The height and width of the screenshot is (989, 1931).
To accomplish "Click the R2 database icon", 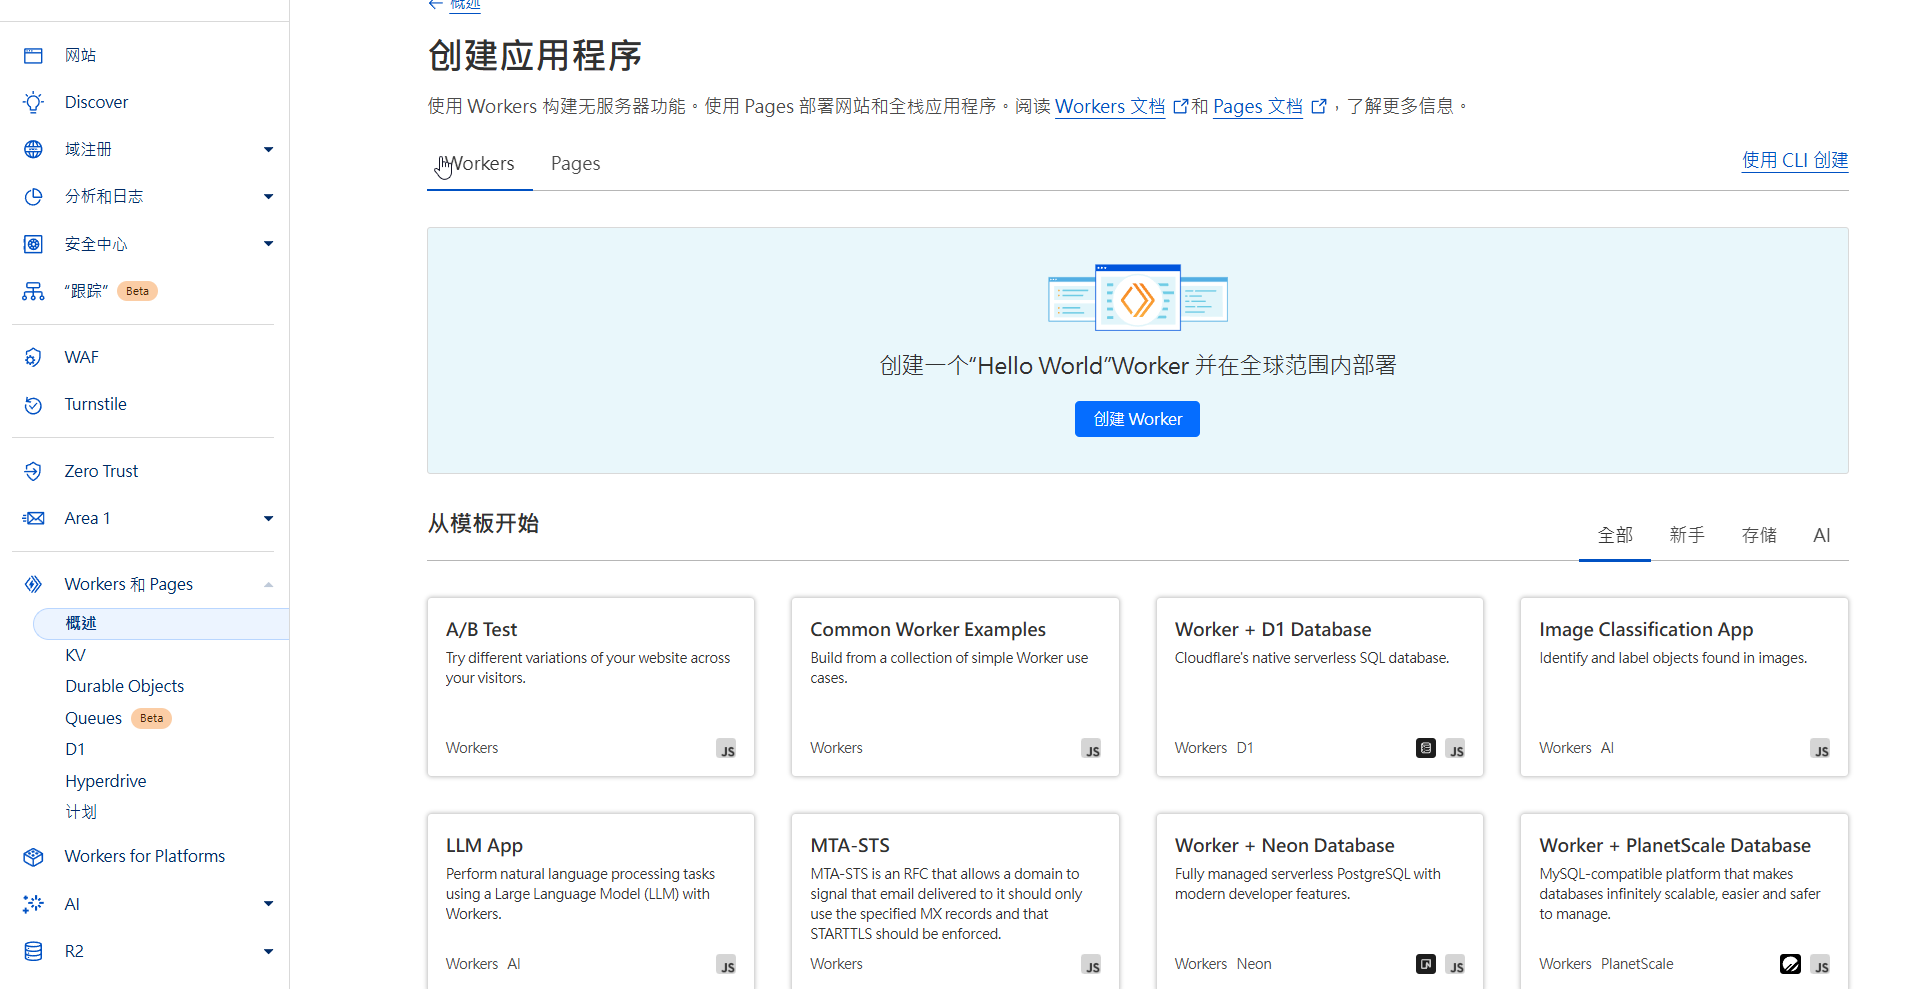I will pyautogui.click(x=33, y=952).
